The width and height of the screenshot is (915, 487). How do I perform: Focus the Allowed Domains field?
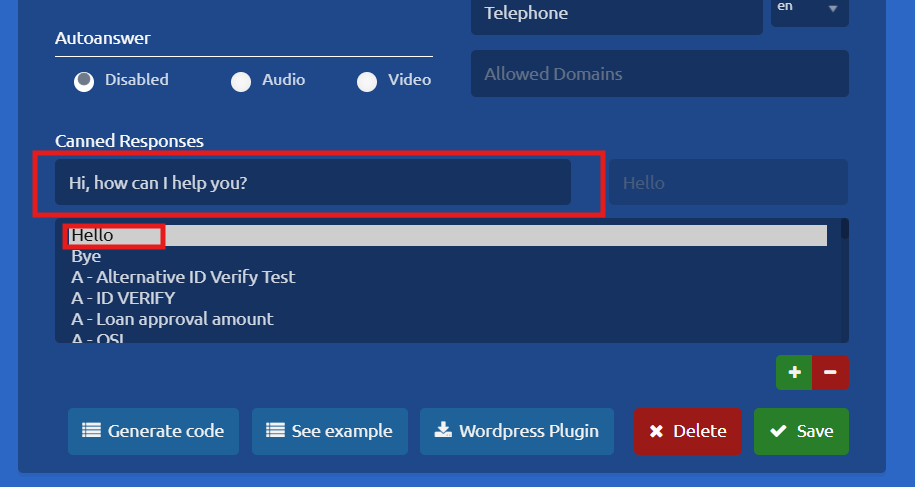click(659, 74)
